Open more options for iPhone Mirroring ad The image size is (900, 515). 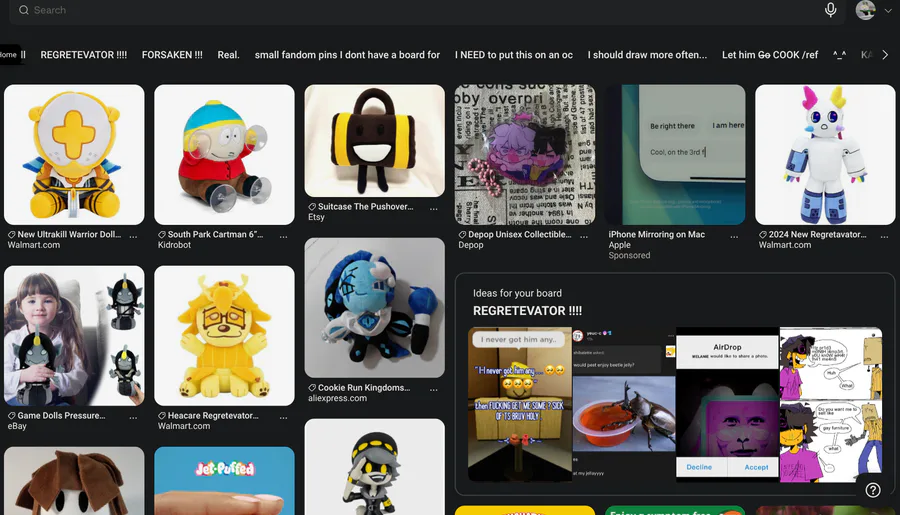click(x=734, y=237)
